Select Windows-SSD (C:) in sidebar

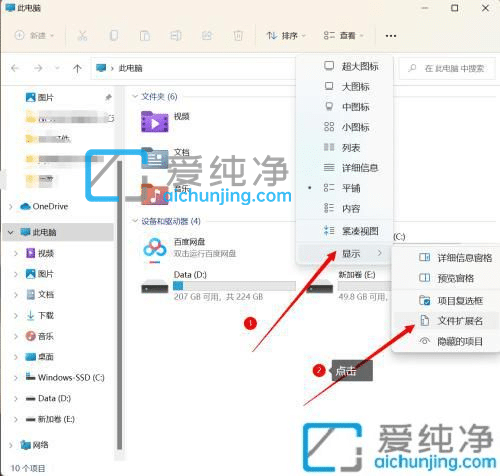coord(65,377)
